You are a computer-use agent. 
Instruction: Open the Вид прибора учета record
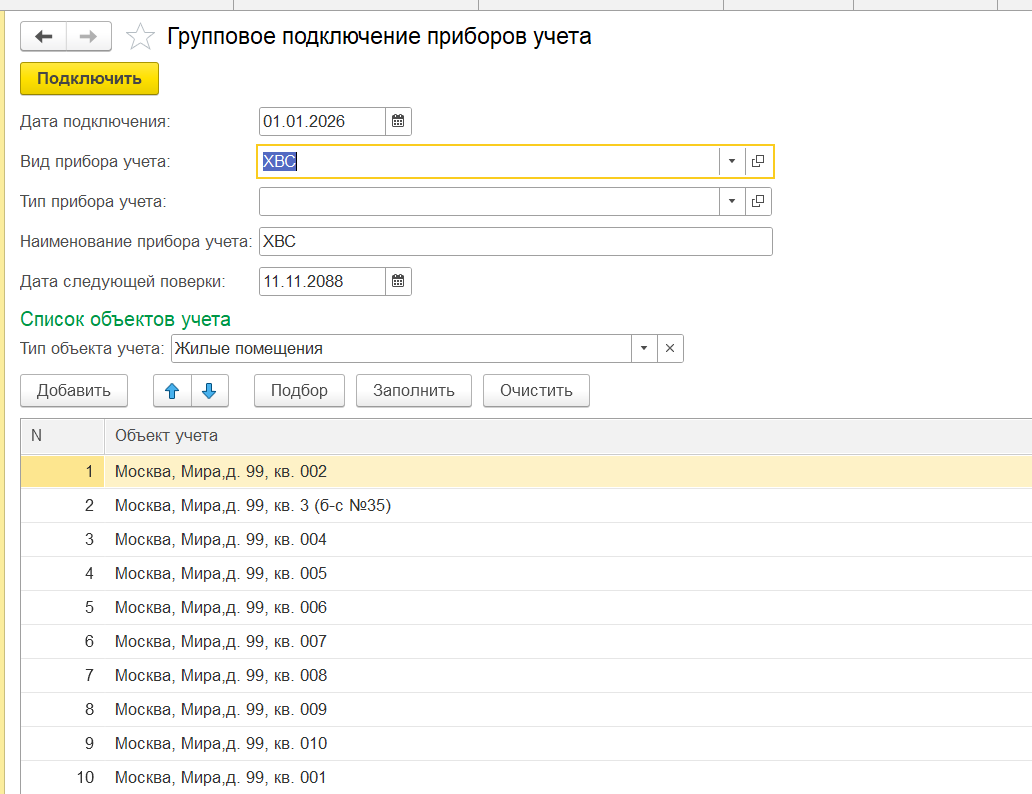[758, 161]
